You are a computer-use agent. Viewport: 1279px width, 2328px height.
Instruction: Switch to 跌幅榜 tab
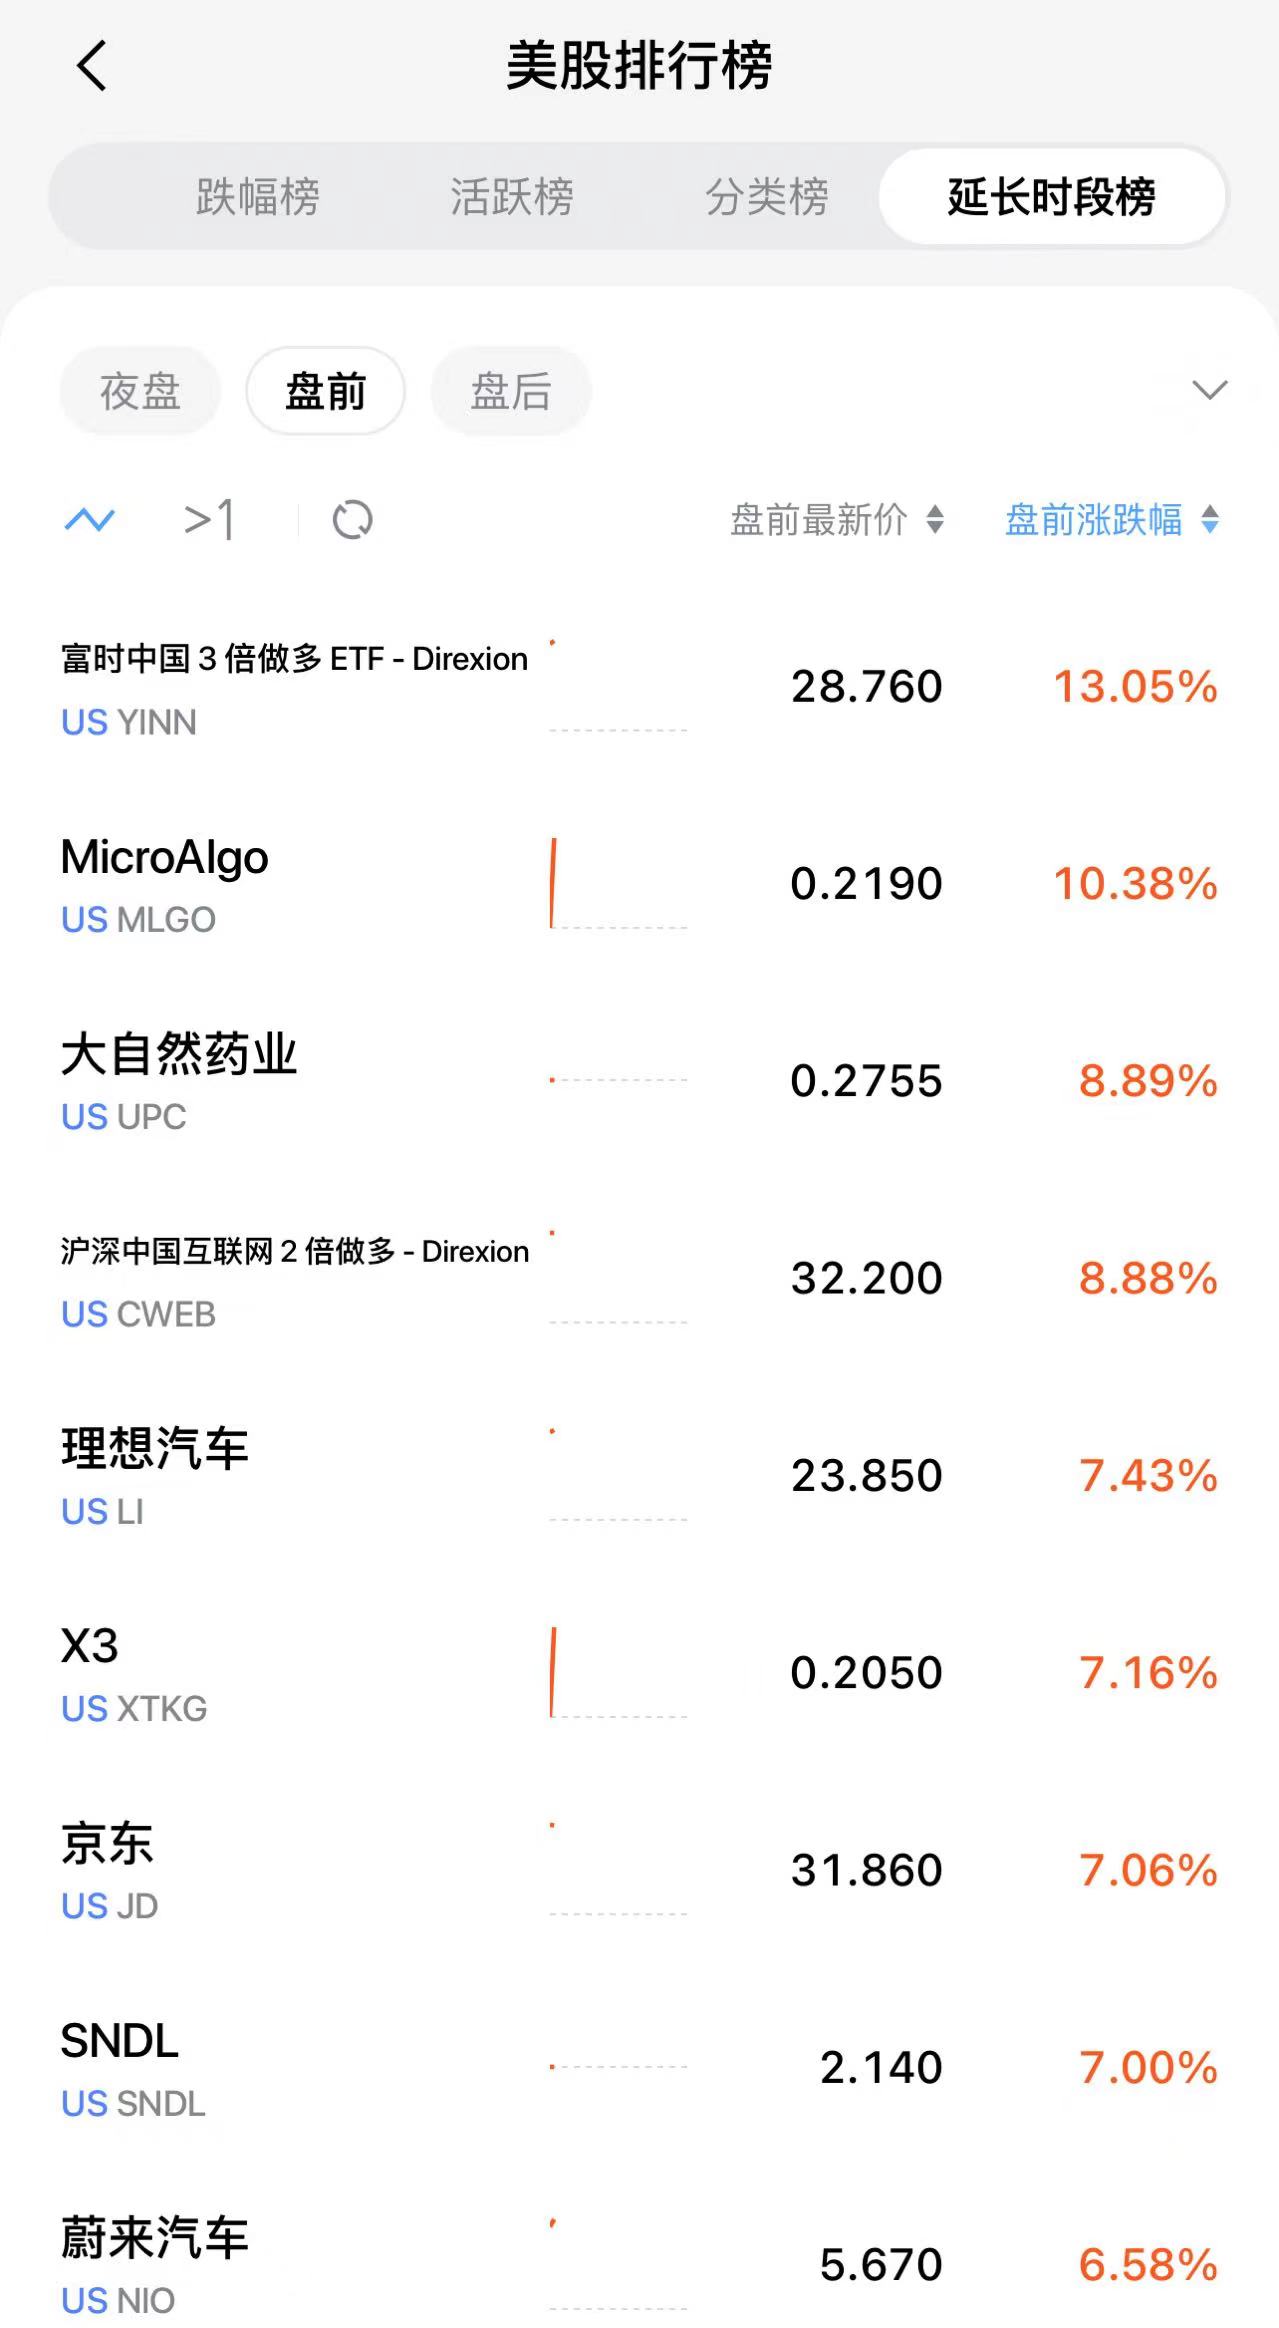(258, 196)
